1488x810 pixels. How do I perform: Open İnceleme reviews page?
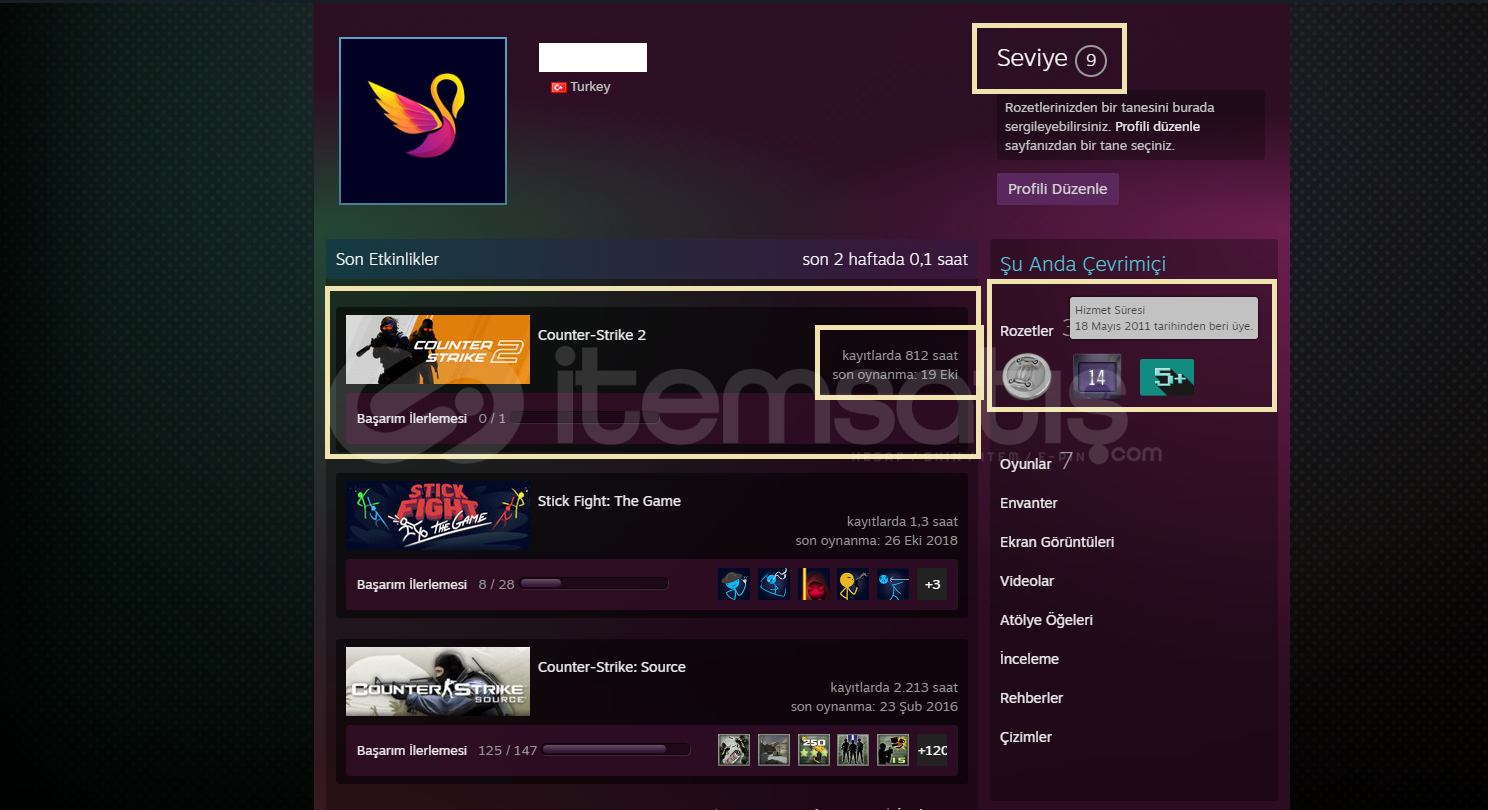coord(1029,659)
